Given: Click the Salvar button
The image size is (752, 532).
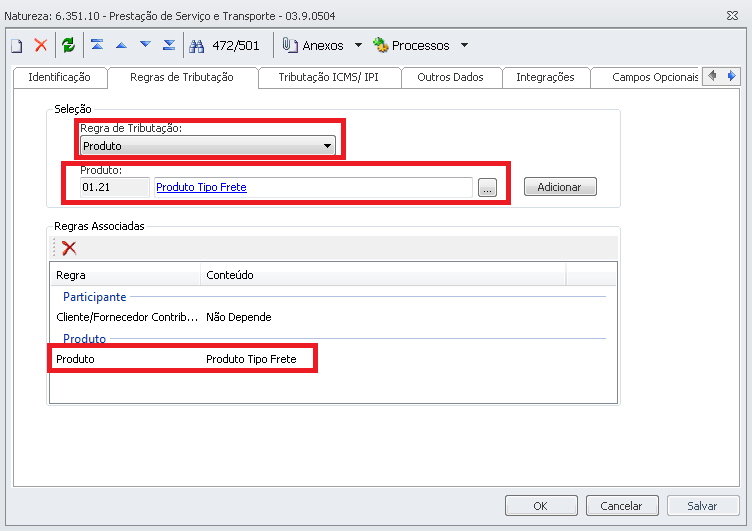Looking at the screenshot, I should tap(703, 506).
